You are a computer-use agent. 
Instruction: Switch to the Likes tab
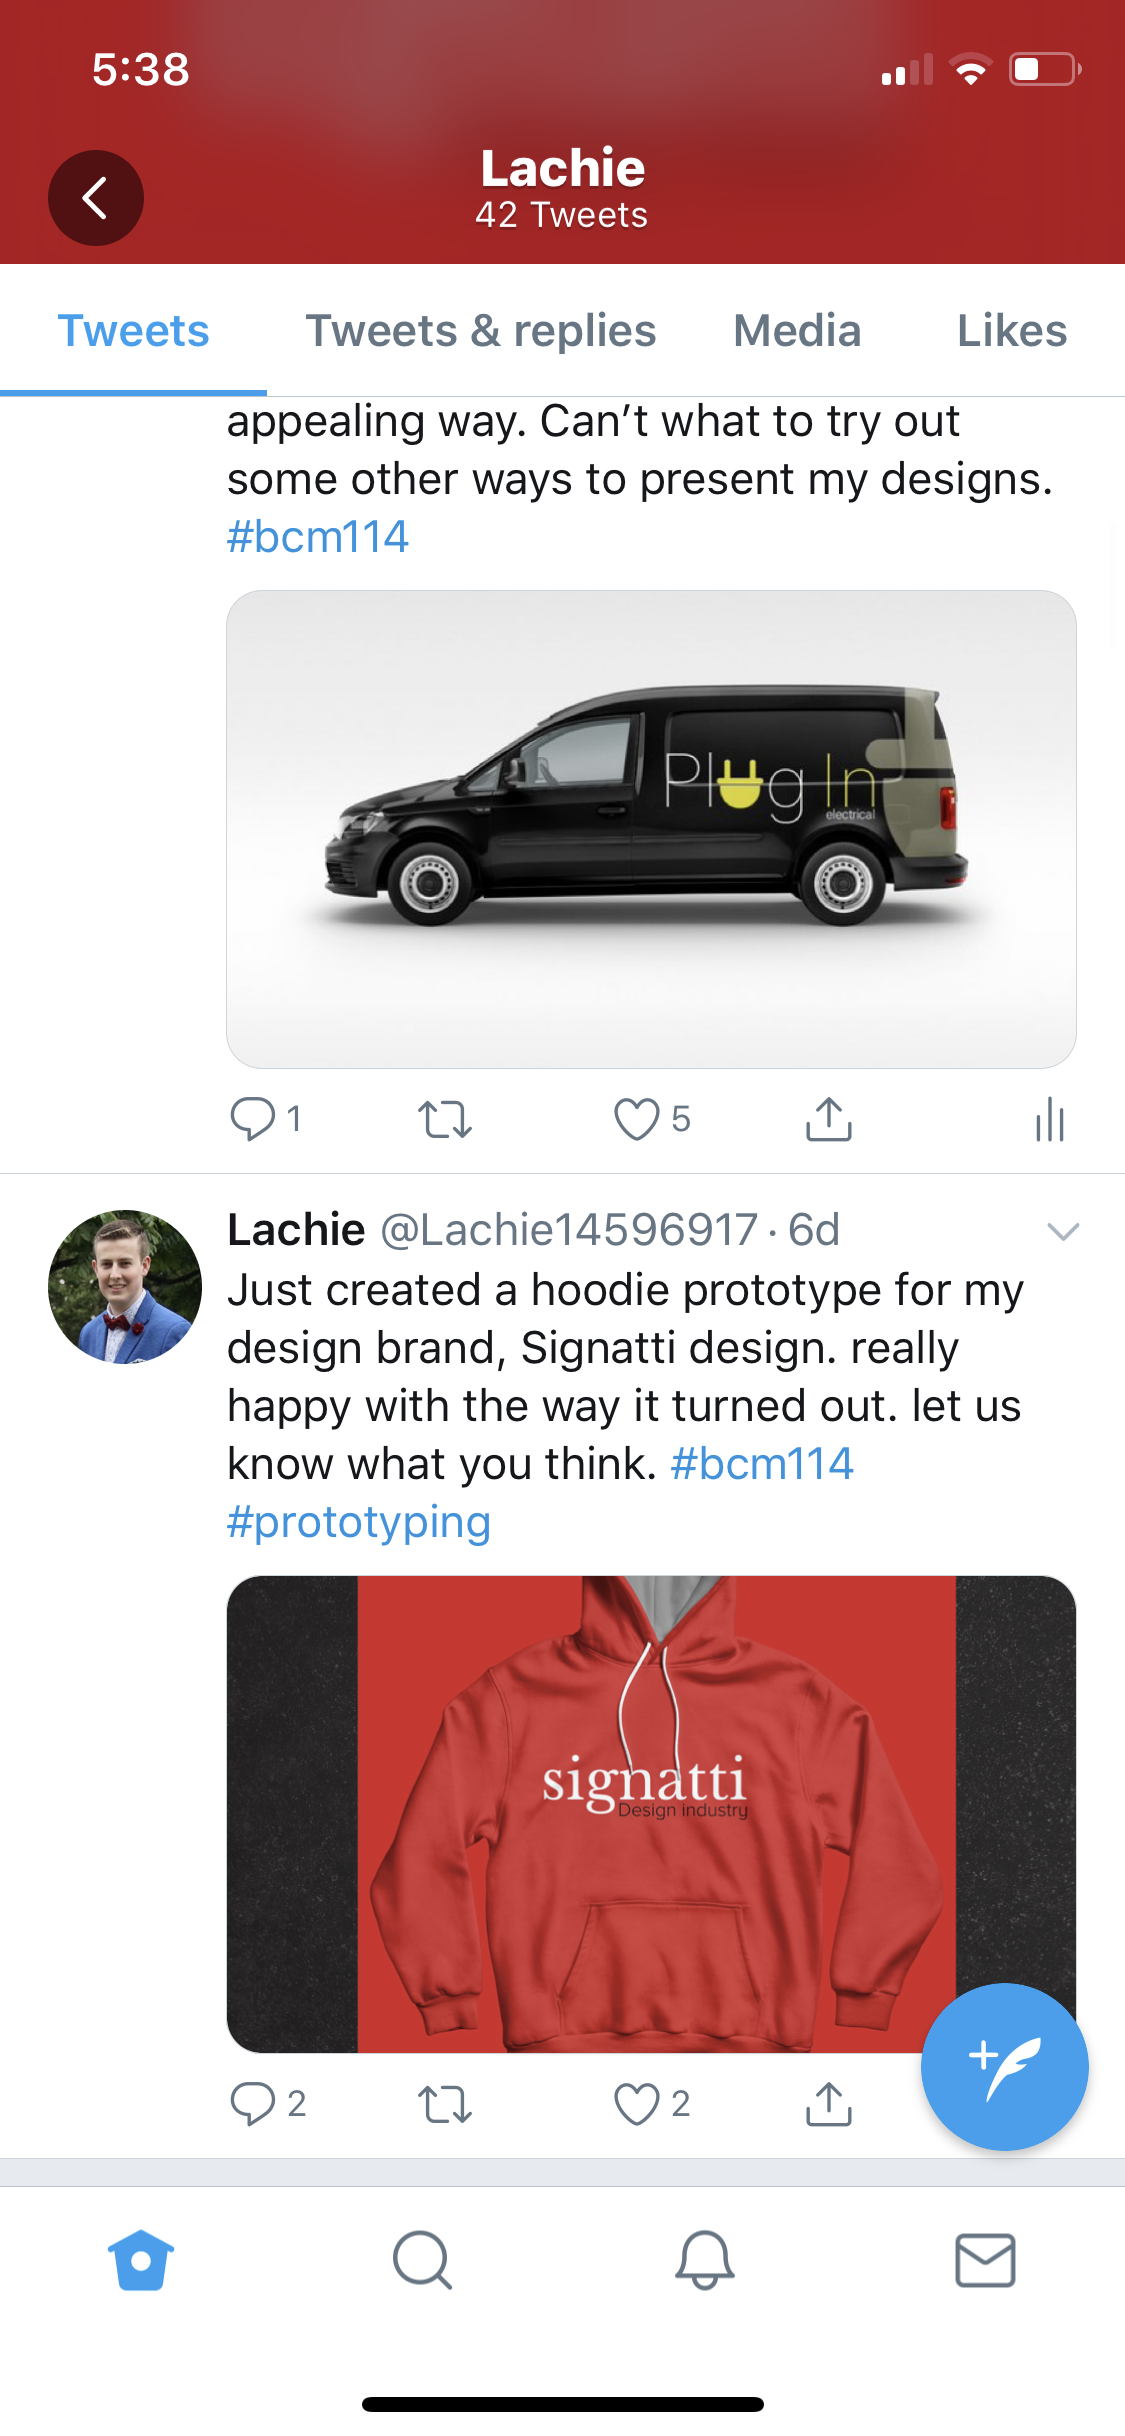(1011, 331)
